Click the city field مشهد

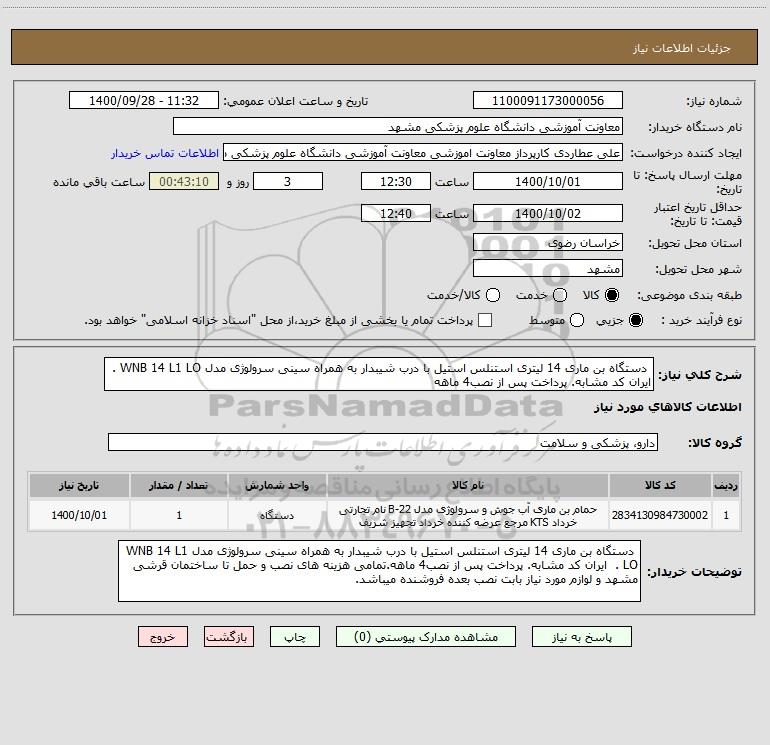coord(548,269)
